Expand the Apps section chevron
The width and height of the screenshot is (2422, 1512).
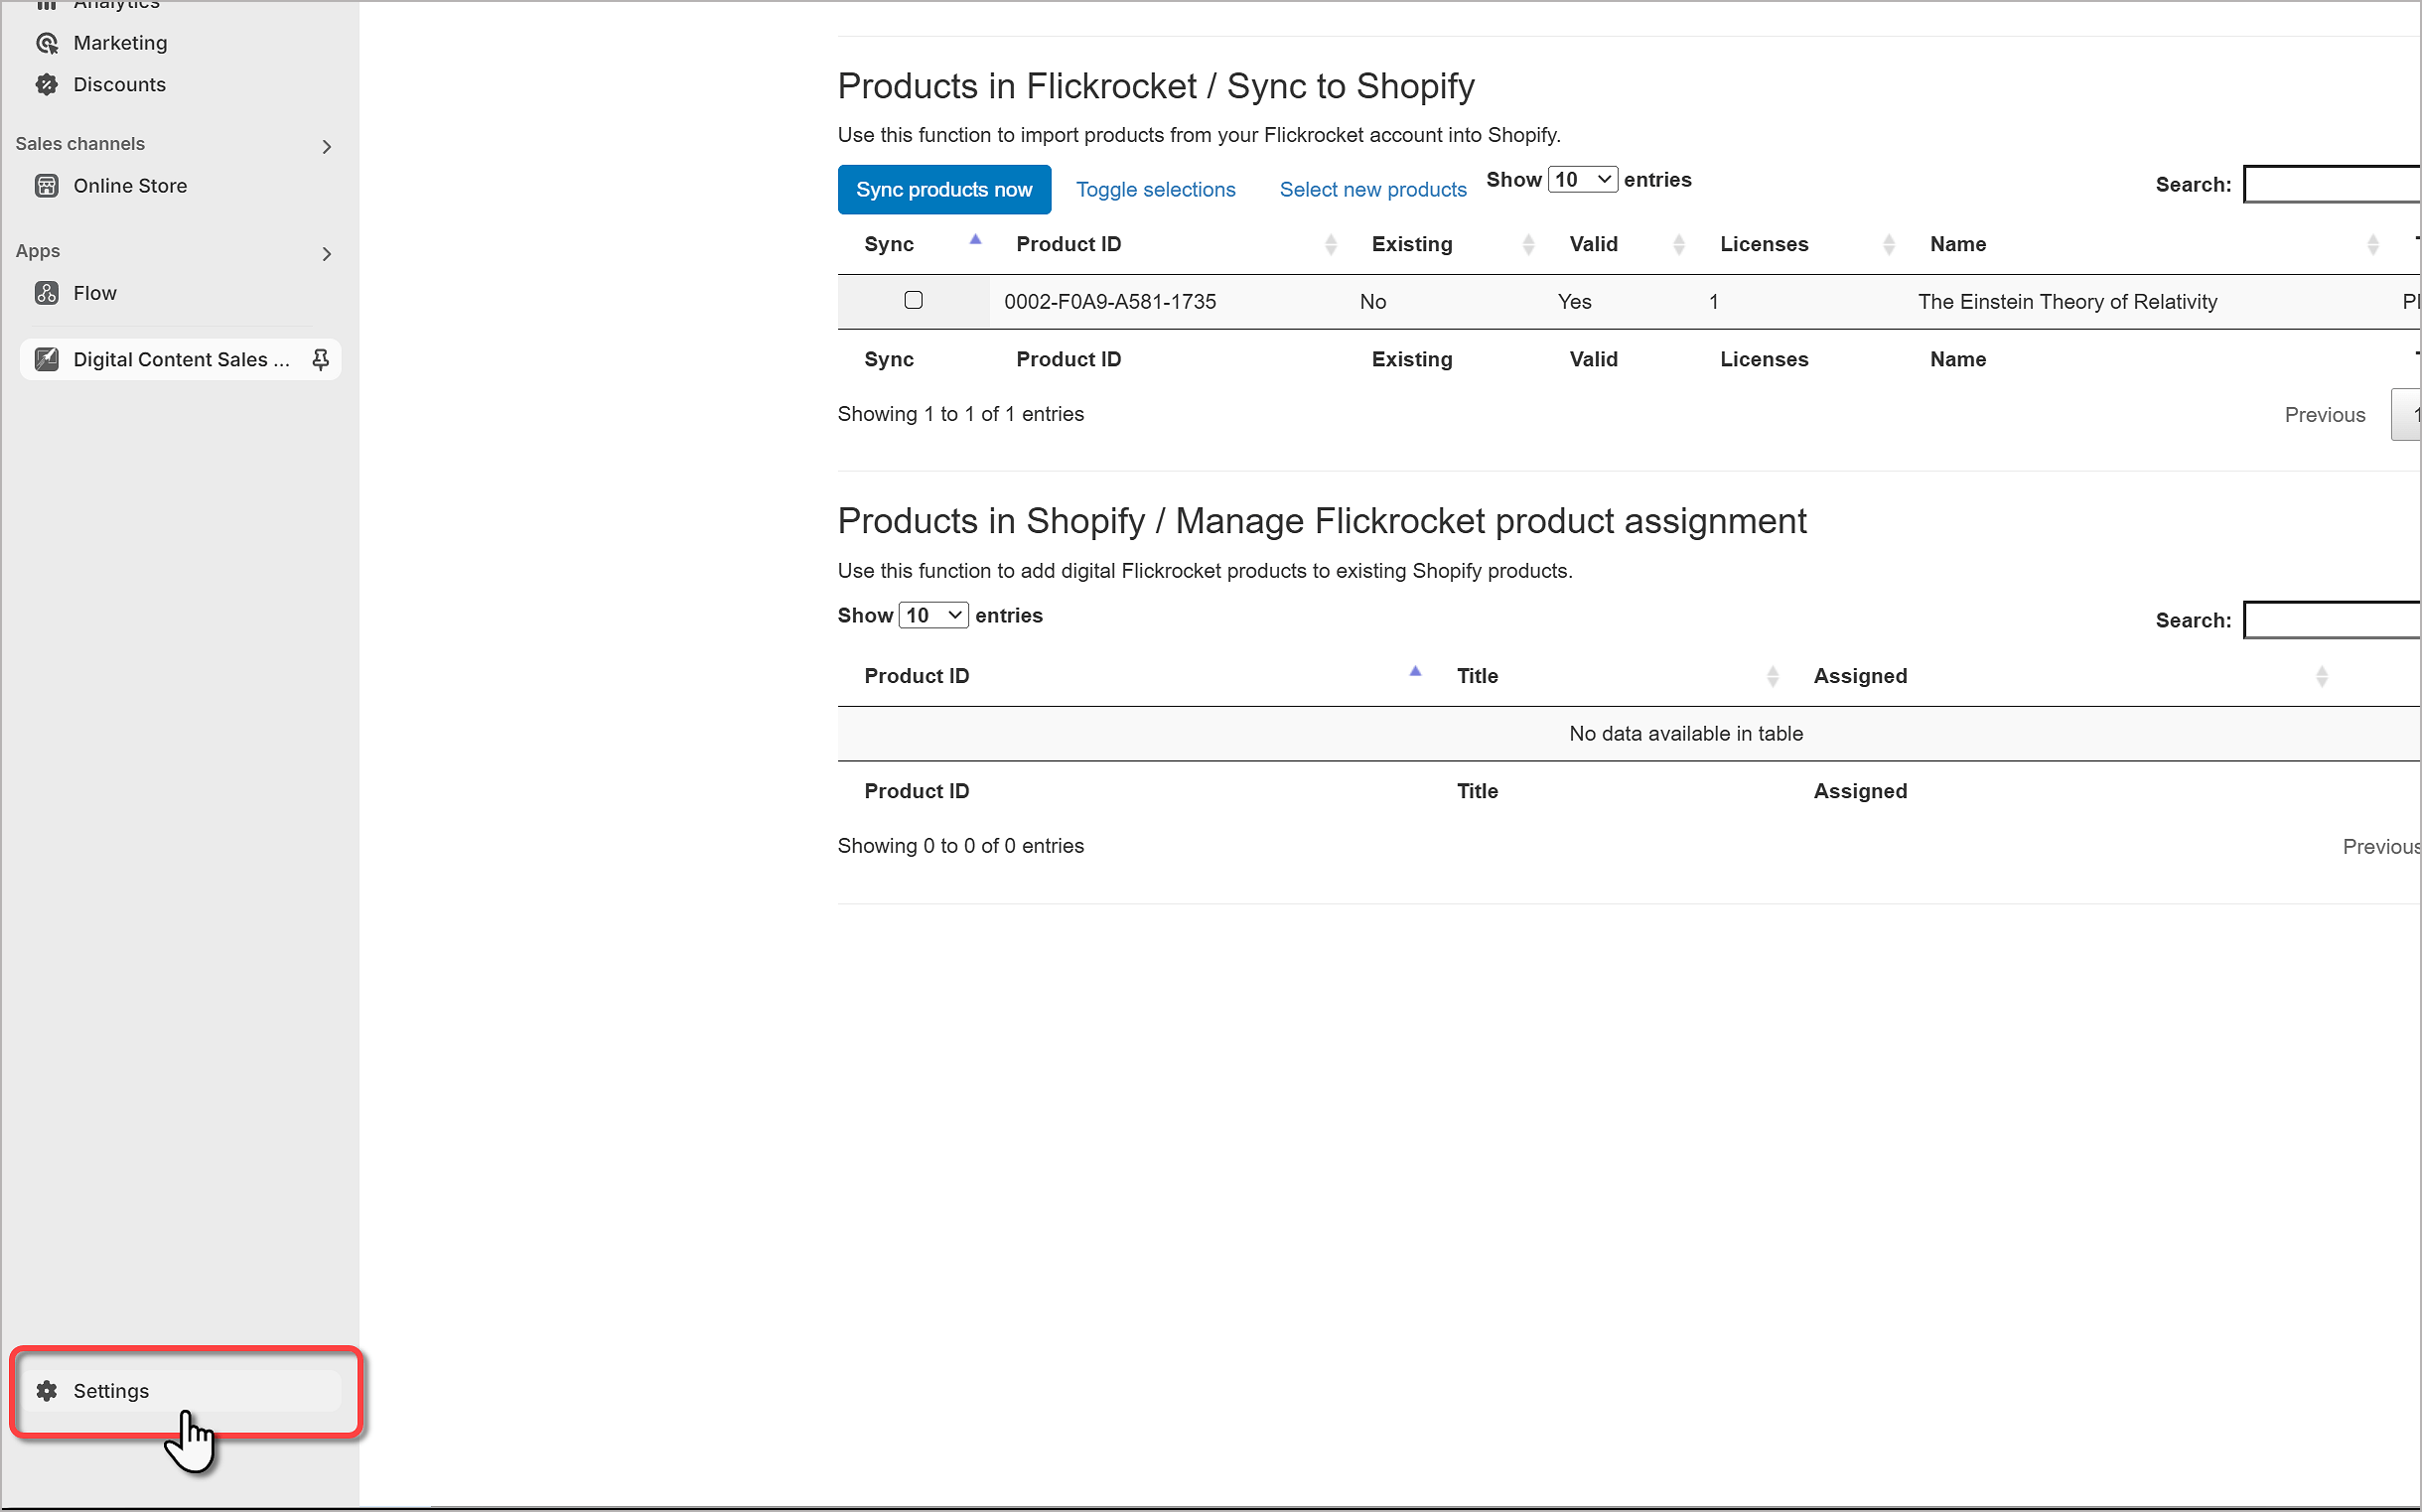click(x=326, y=254)
